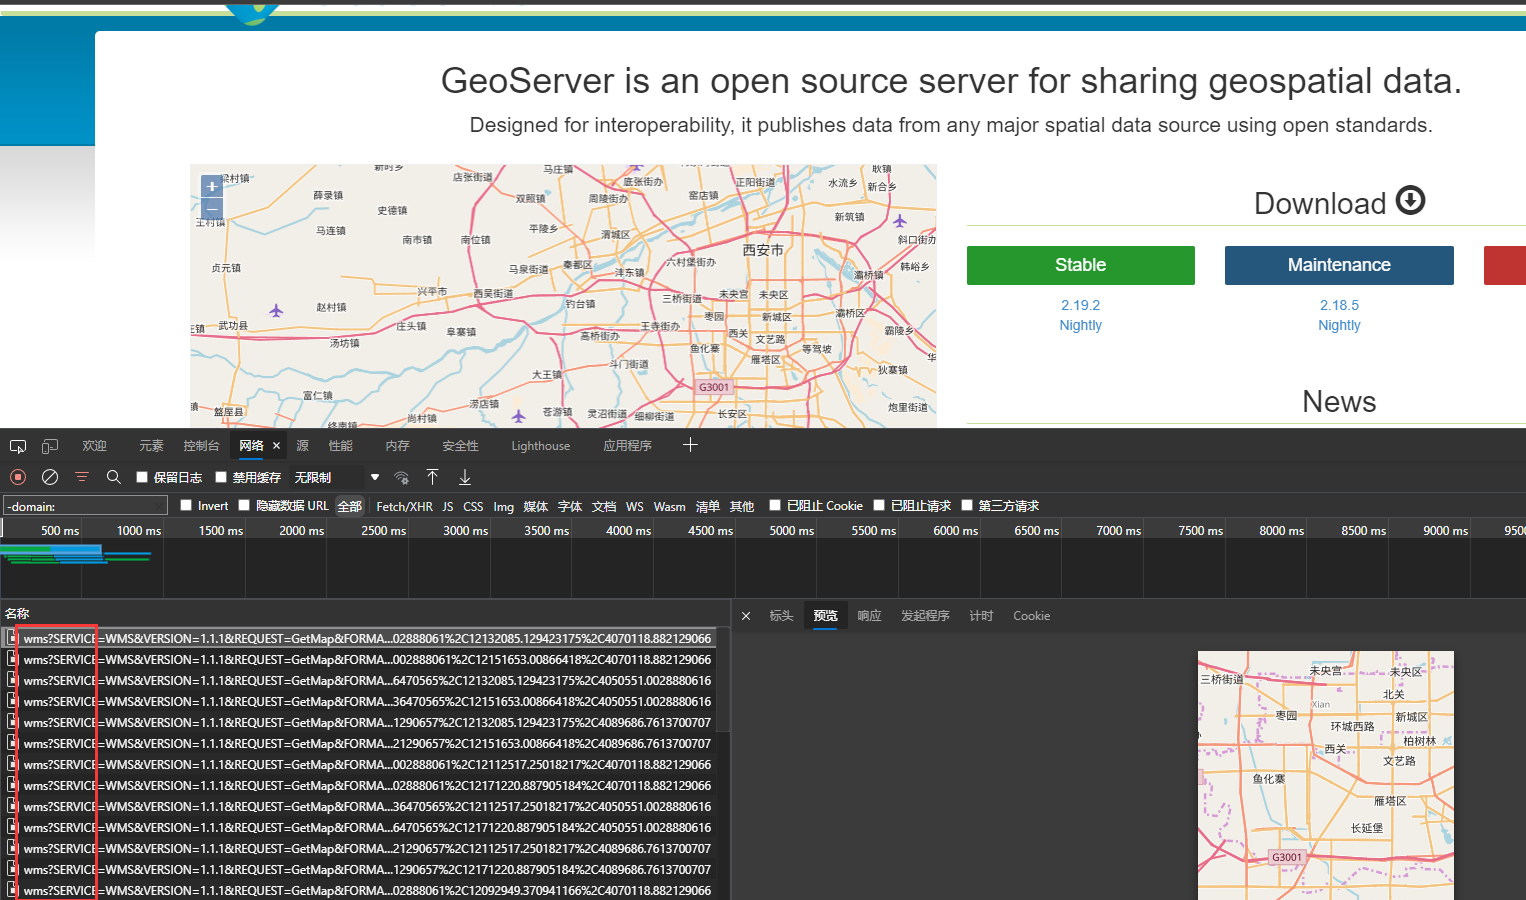Image resolution: width=1526 pixels, height=900 pixels.
Task: Click the map tile preview image
Action: (x=1326, y=775)
